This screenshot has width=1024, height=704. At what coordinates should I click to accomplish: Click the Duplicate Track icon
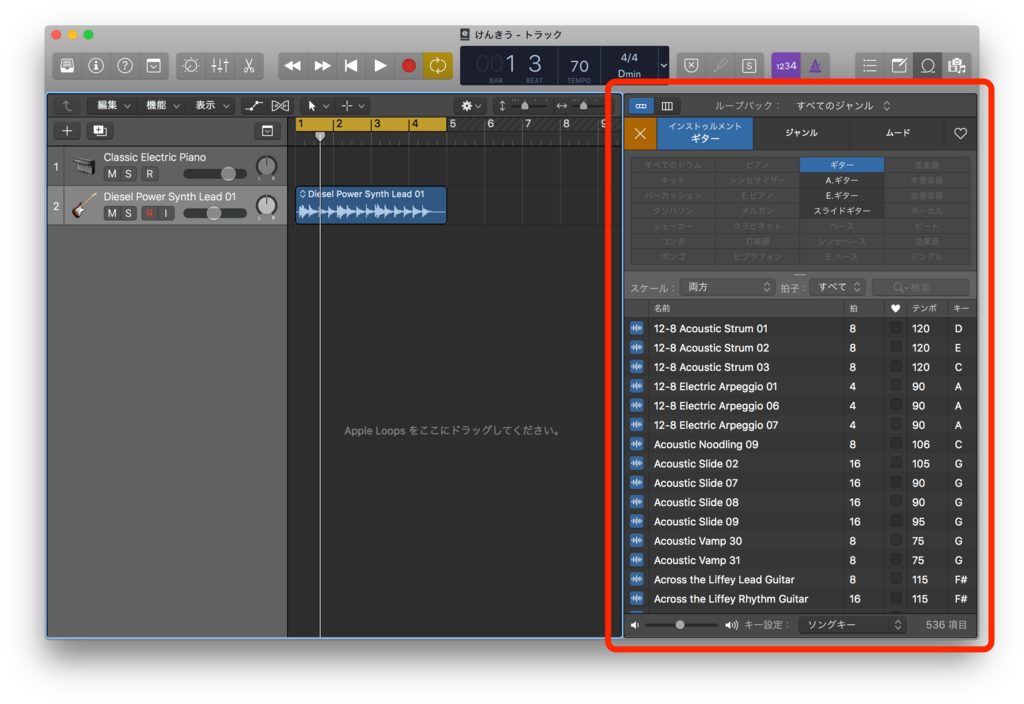click(99, 131)
